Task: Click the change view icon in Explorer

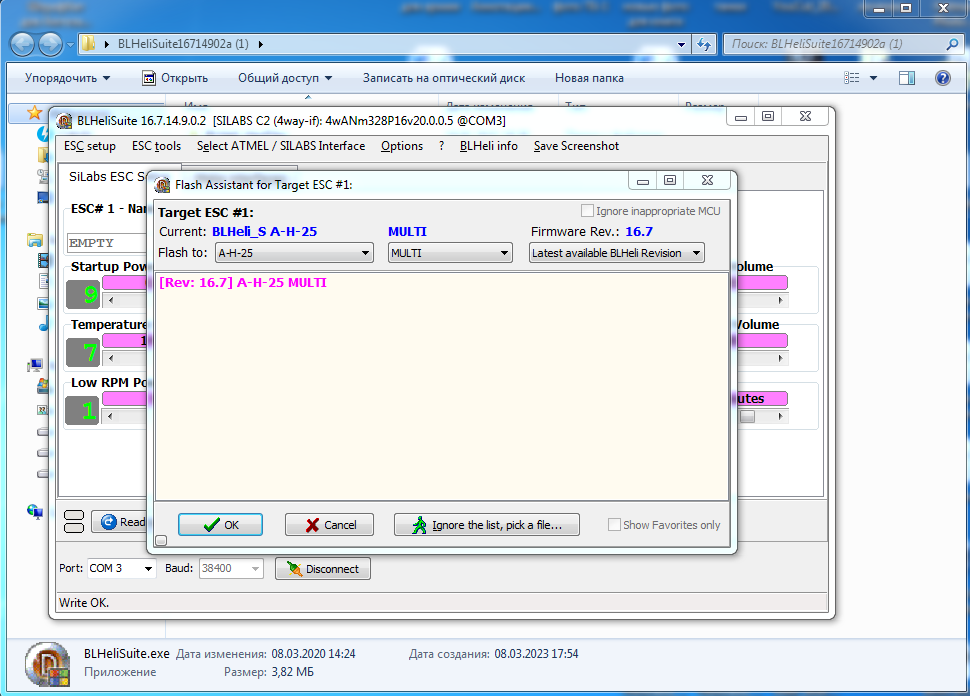Action: pyautogui.click(x=852, y=78)
